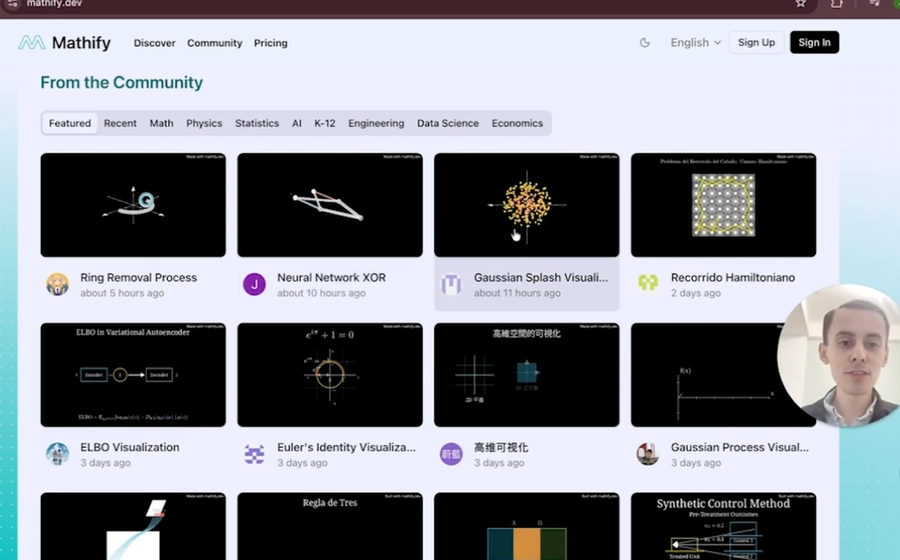Bookmark page with browser star icon
The image size is (900, 560).
click(x=800, y=4)
